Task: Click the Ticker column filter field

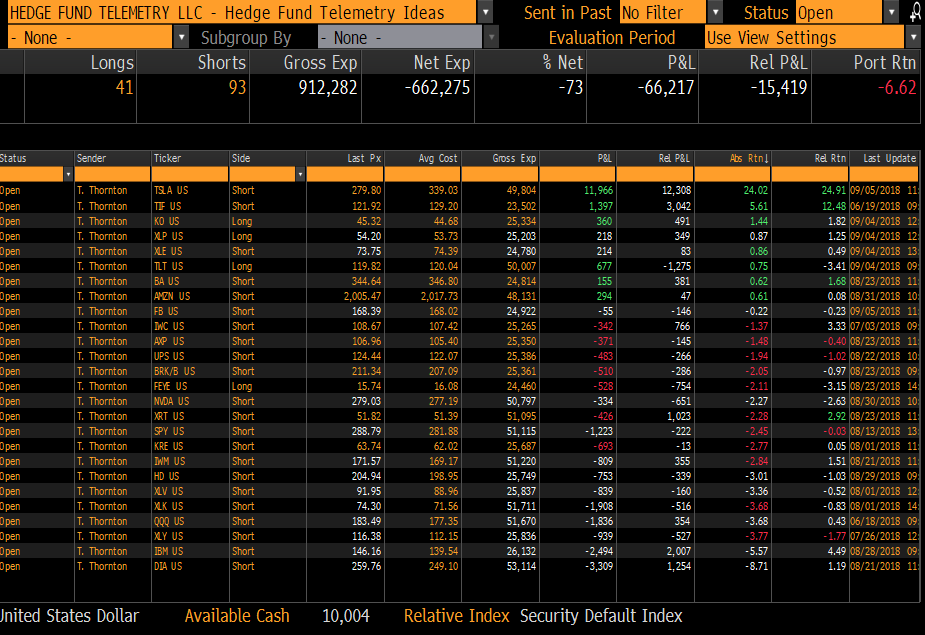Action: pyautogui.click(x=189, y=174)
